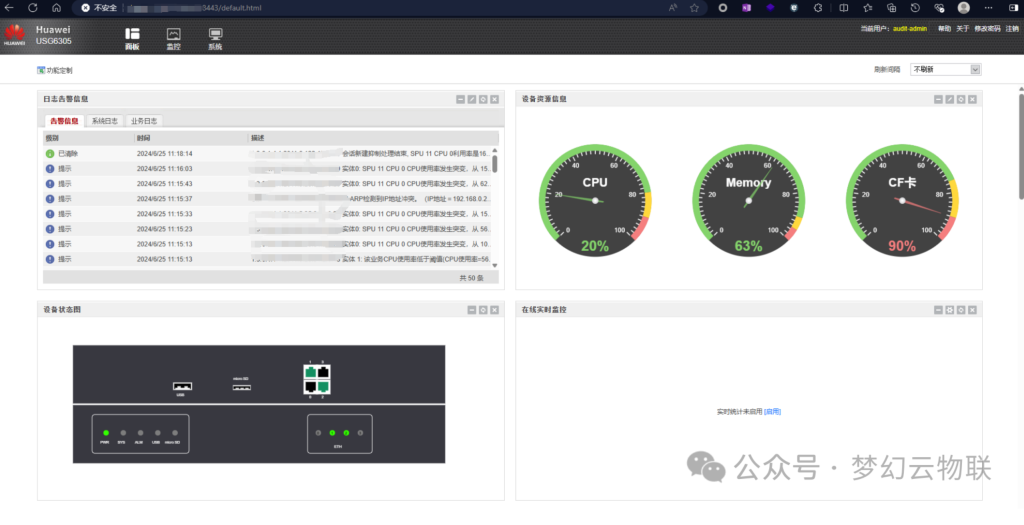Image resolution: width=1024 pixels, height=525 pixels.
Task: Click the 共 50 条 total count text
Action: click(471, 278)
